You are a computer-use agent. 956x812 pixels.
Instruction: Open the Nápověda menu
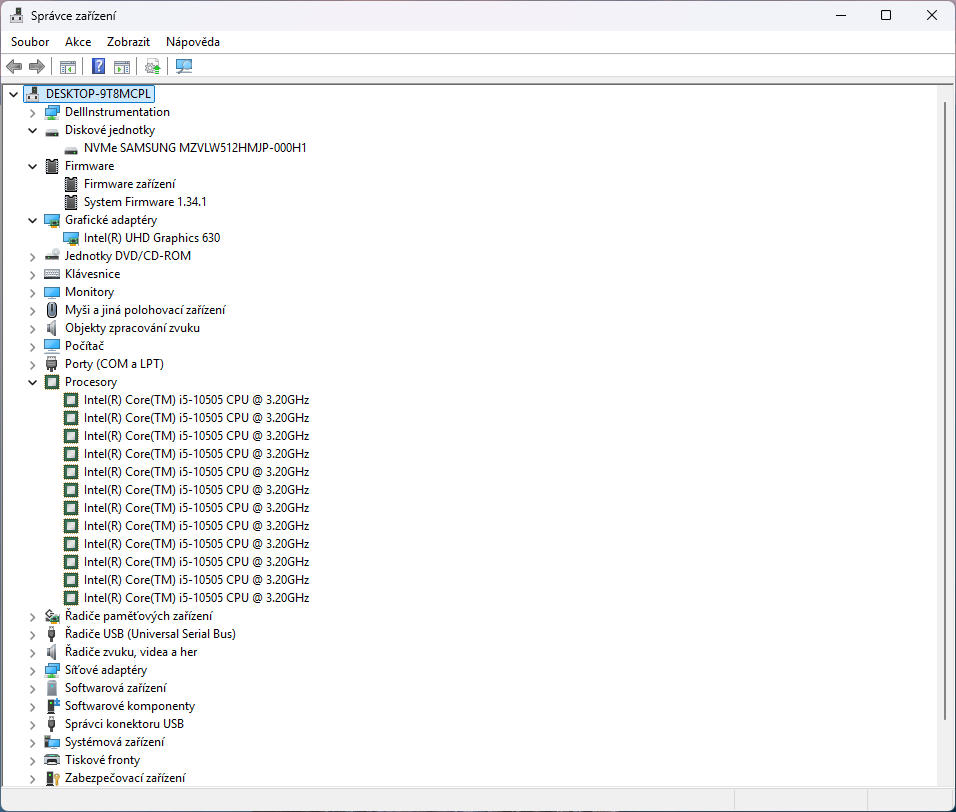[192, 42]
